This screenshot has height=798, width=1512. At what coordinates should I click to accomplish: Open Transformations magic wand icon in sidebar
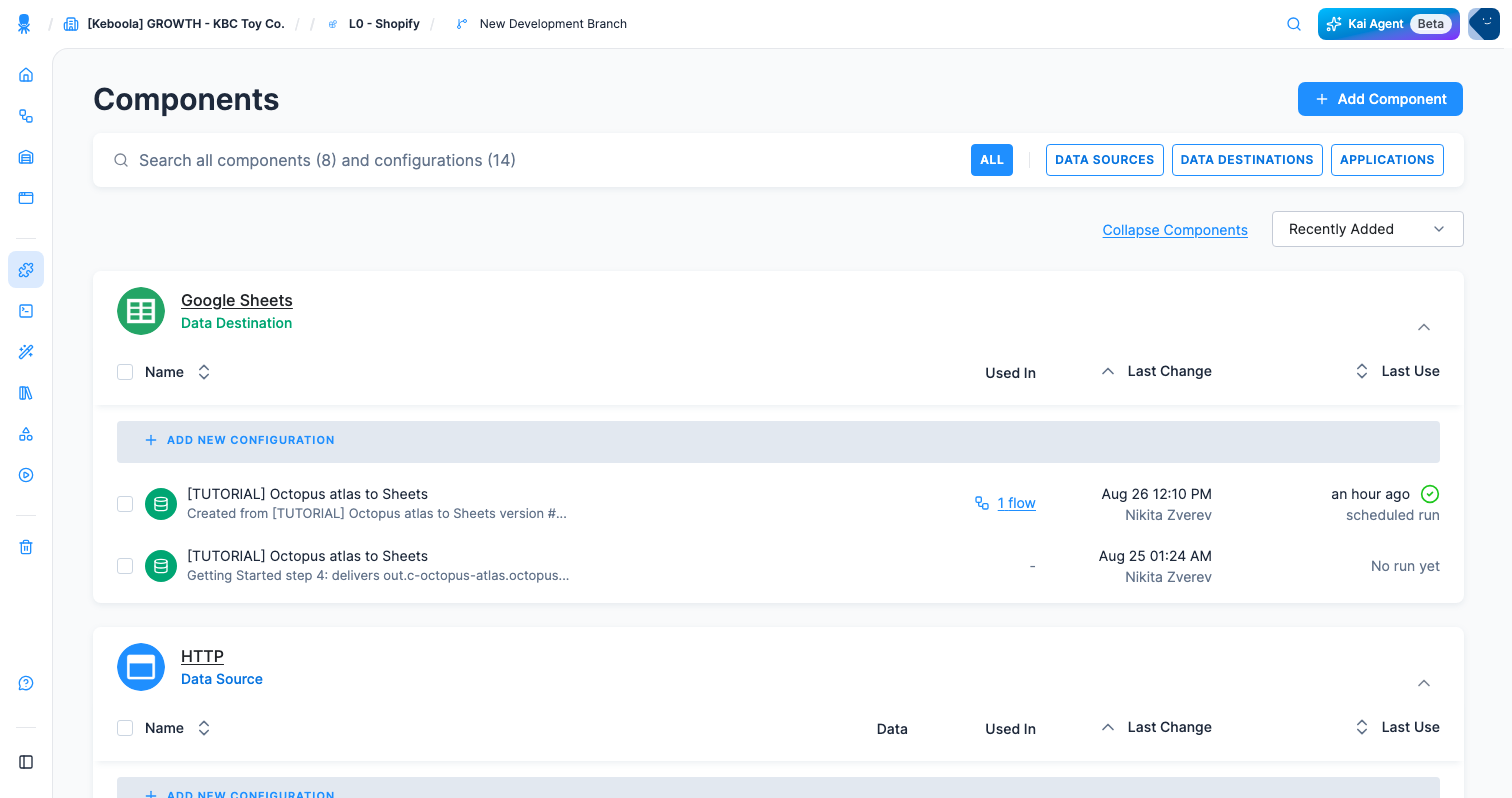pos(26,352)
